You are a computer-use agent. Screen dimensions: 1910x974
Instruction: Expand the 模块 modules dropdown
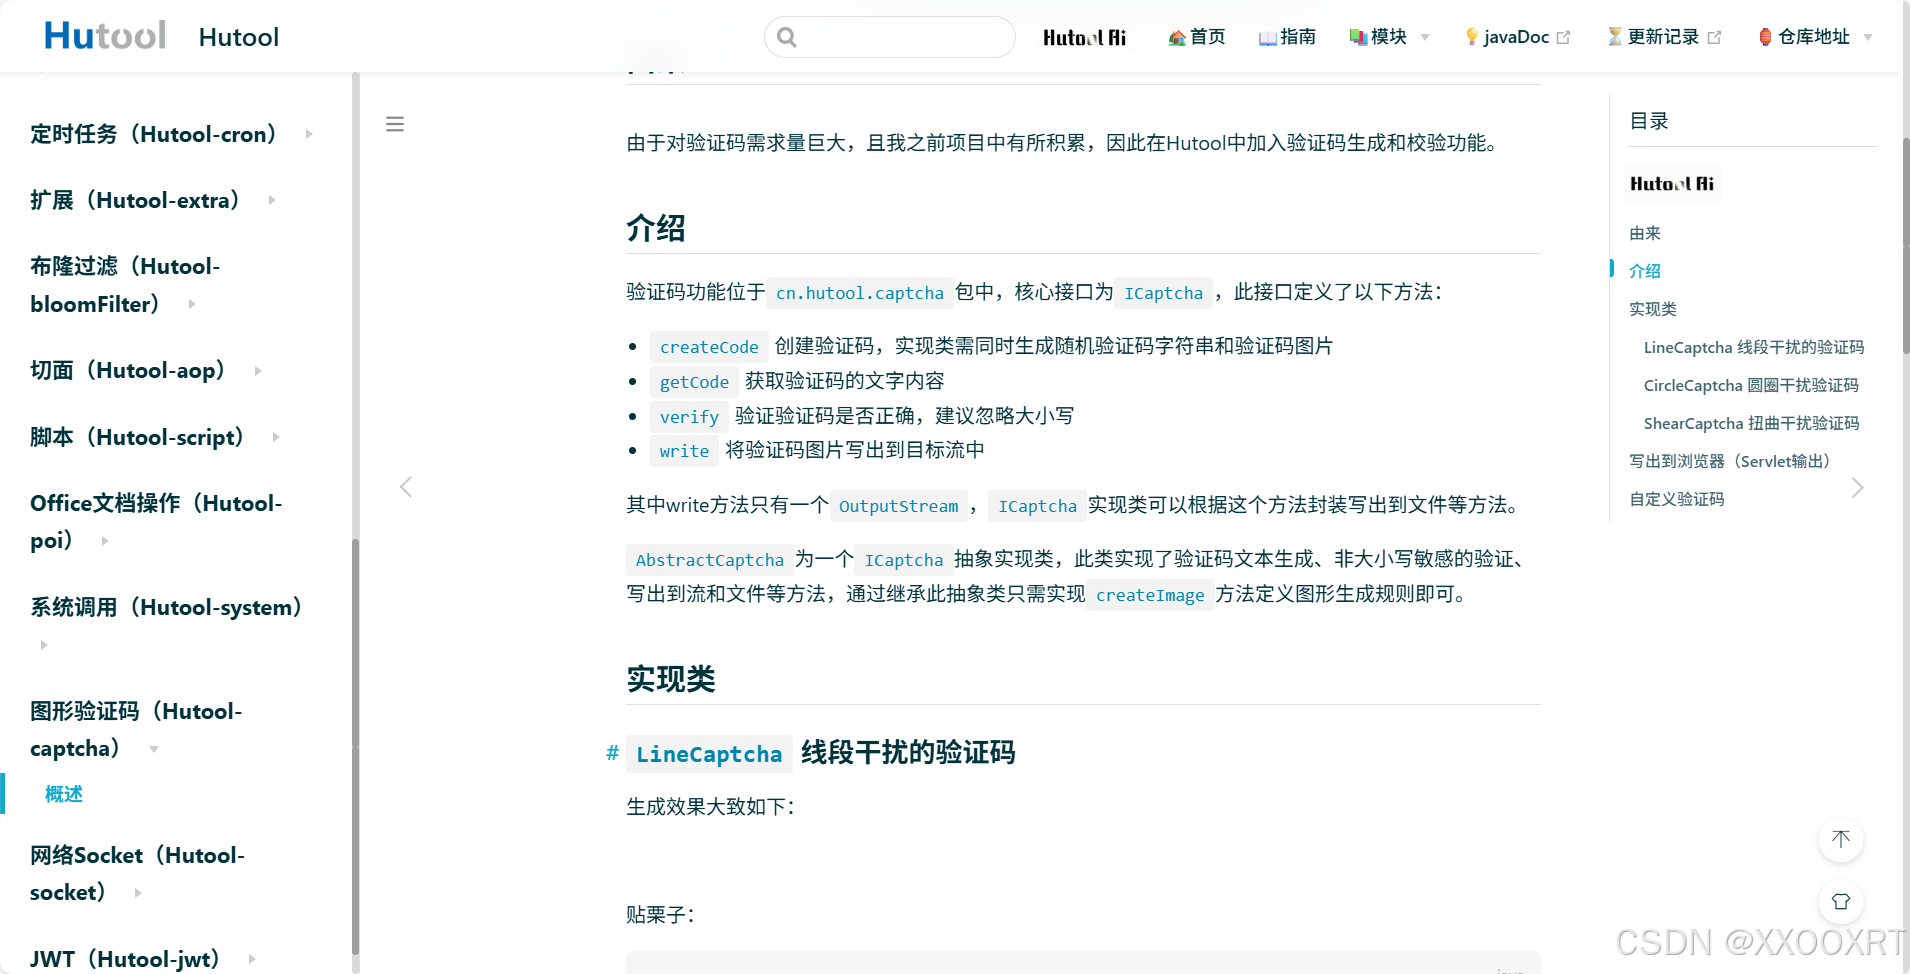[1390, 37]
